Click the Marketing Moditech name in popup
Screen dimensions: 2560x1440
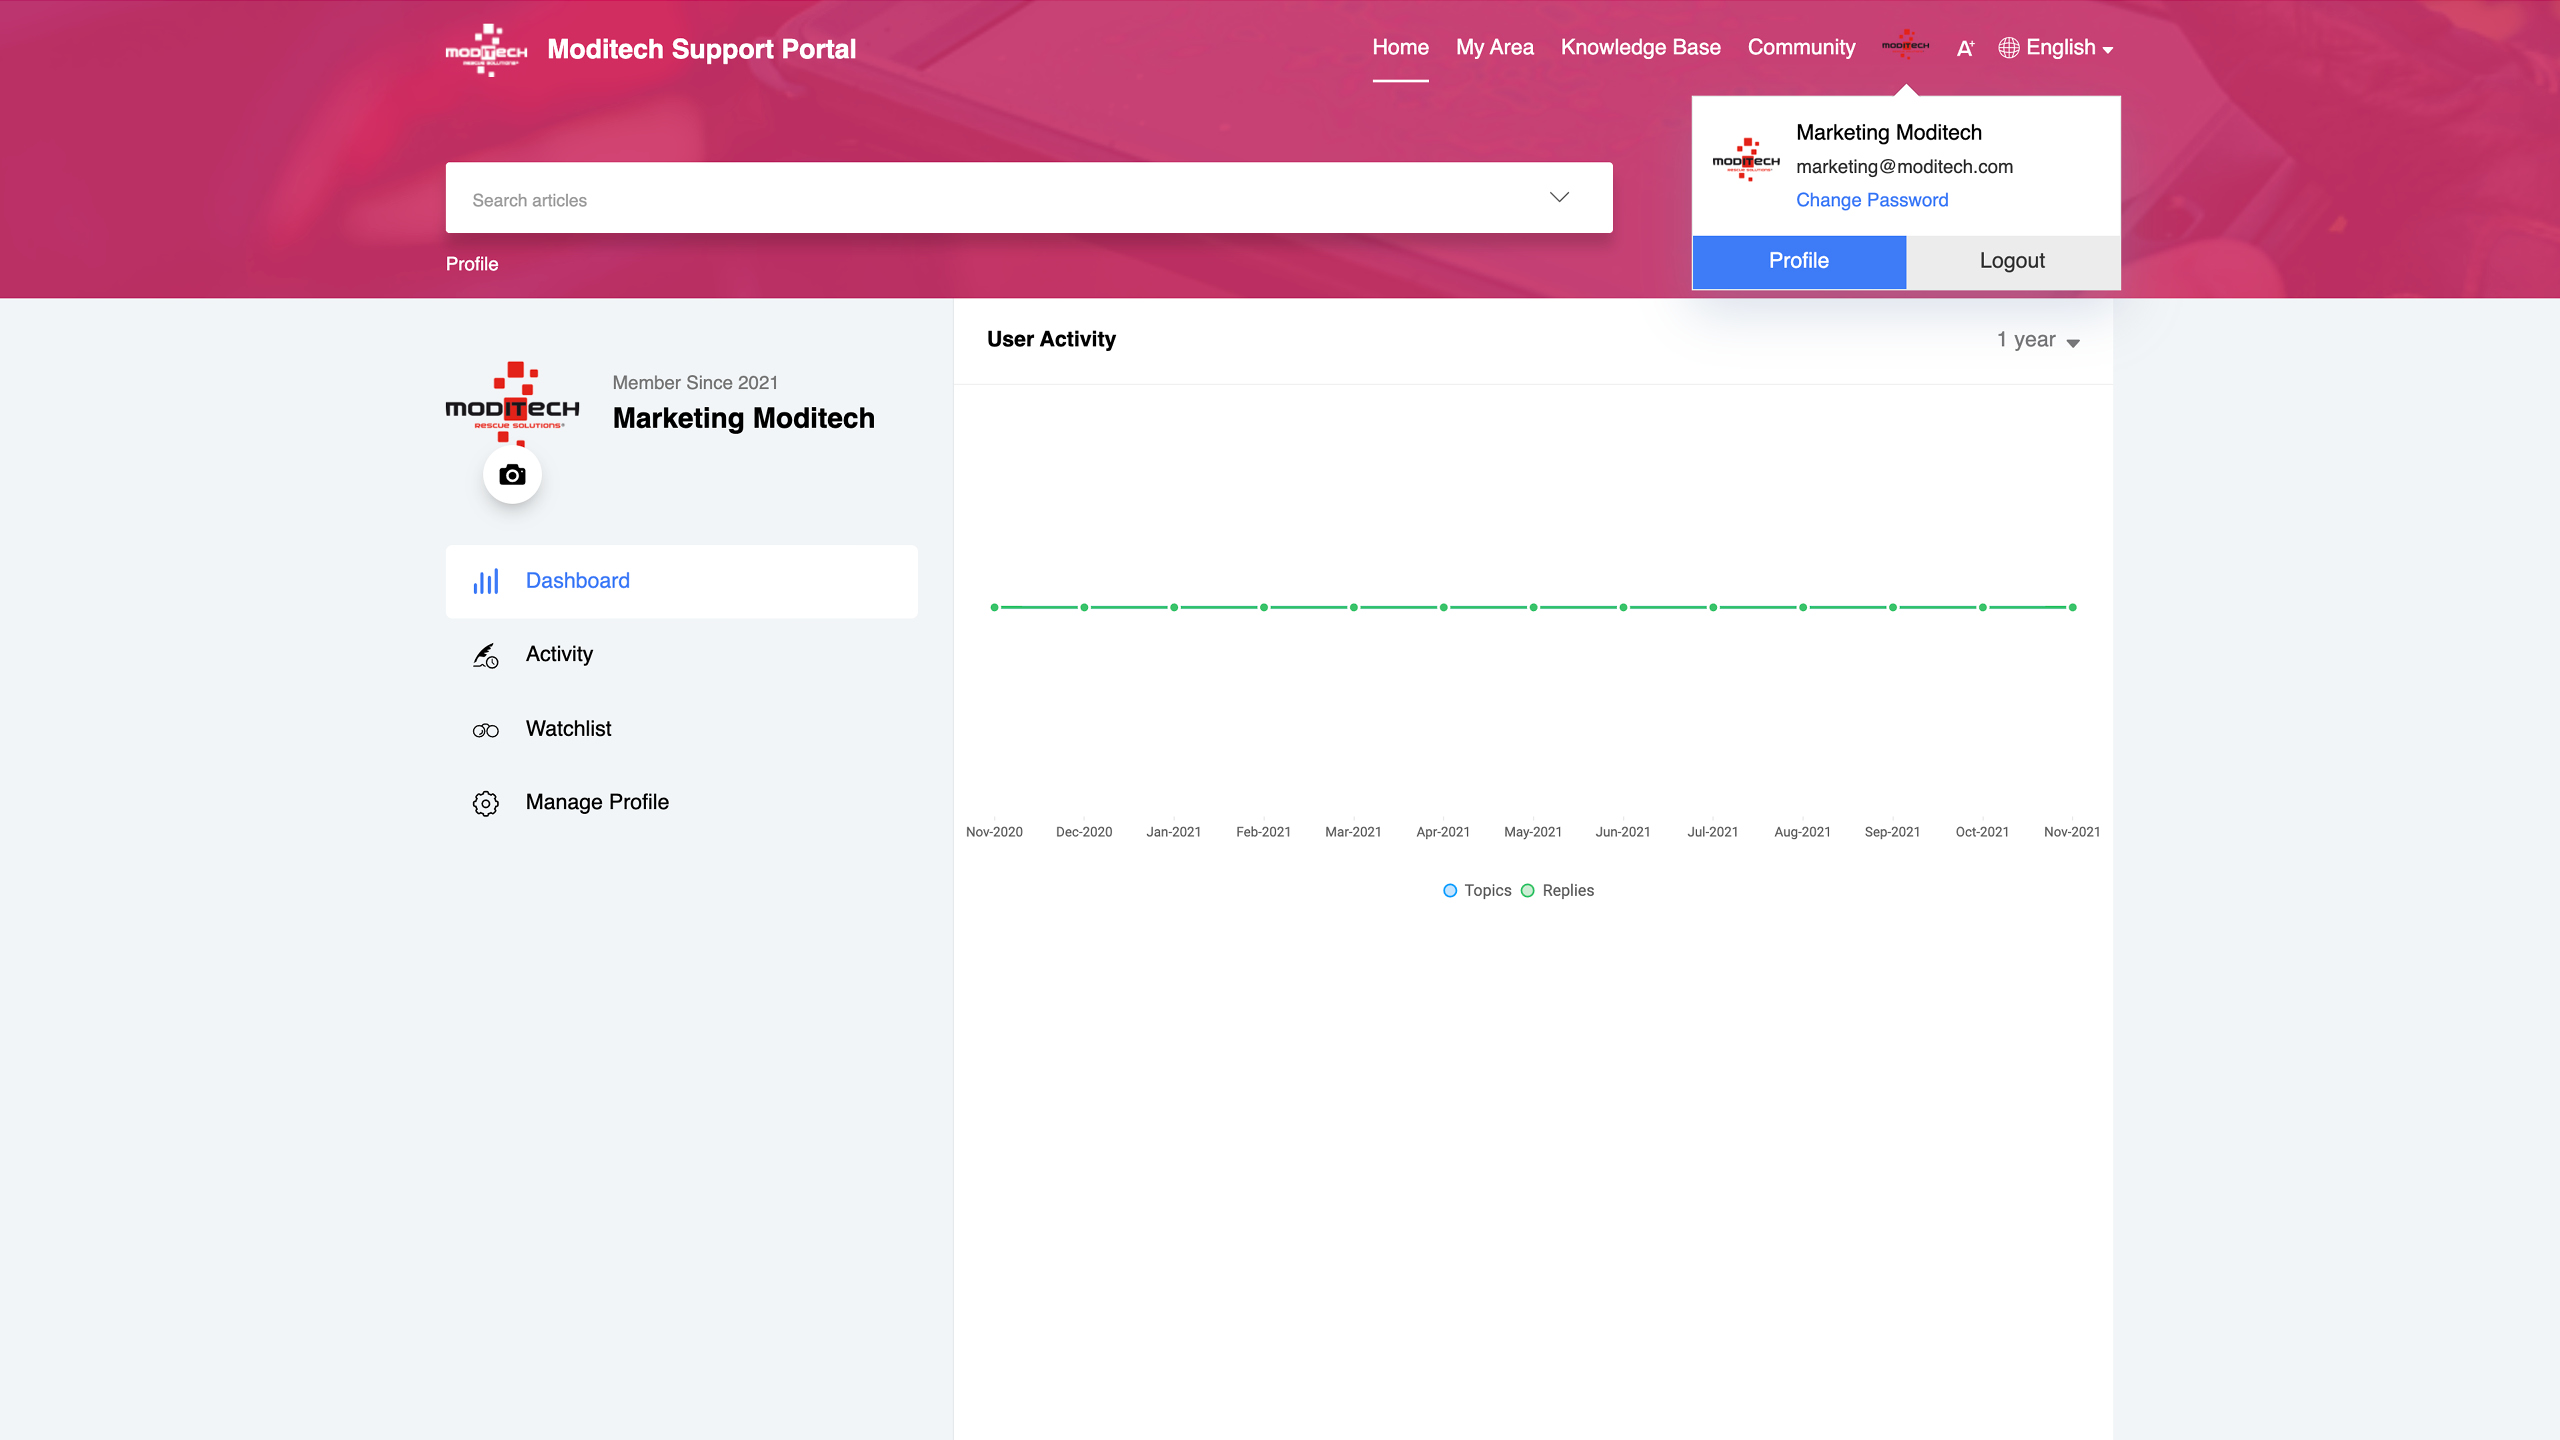(x=1888, y=133)
